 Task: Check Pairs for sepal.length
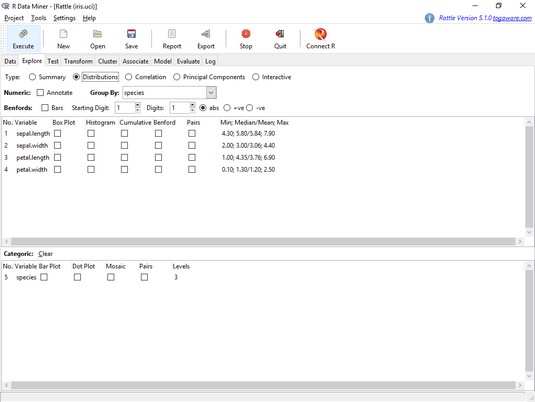[x=192, y=133]
